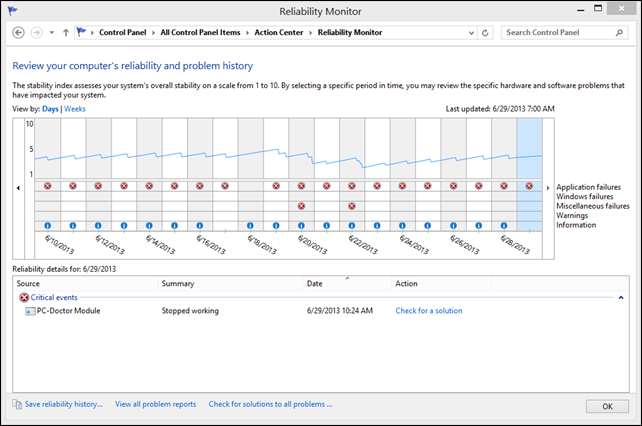642x426 pixels.
Task: Click the Up one level arrow
Action: tap(66, 32)
